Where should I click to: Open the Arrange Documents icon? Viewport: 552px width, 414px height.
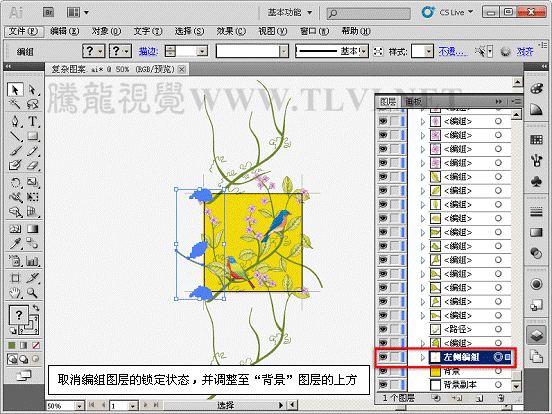pos(77,12)
